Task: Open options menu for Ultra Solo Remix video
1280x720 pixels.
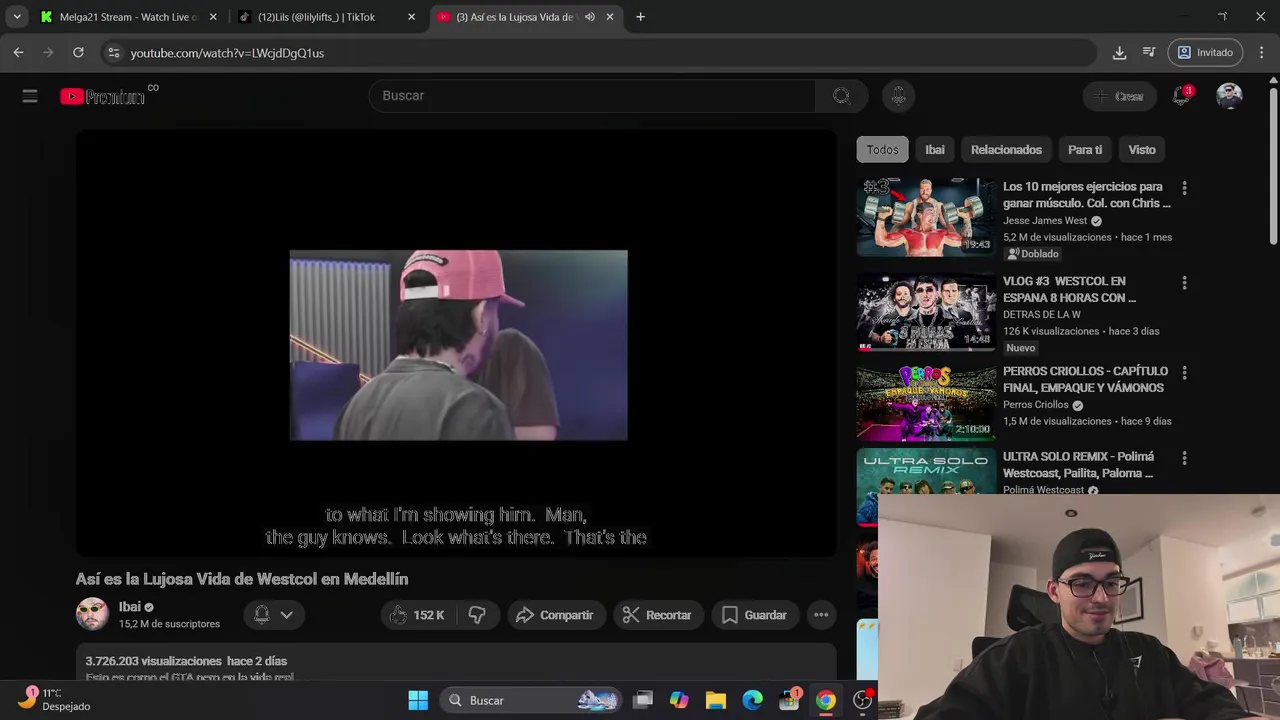Action: [1184, 458]
